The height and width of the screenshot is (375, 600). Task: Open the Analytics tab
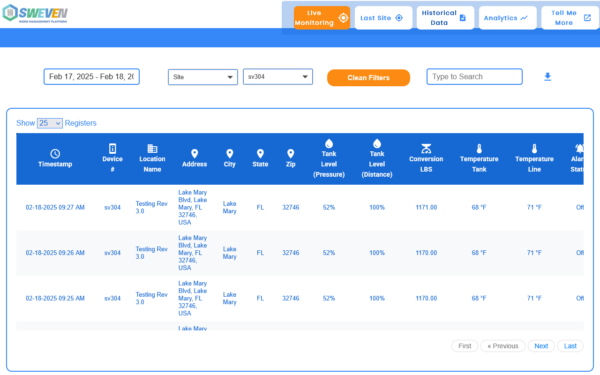click(x=507, y=18)
